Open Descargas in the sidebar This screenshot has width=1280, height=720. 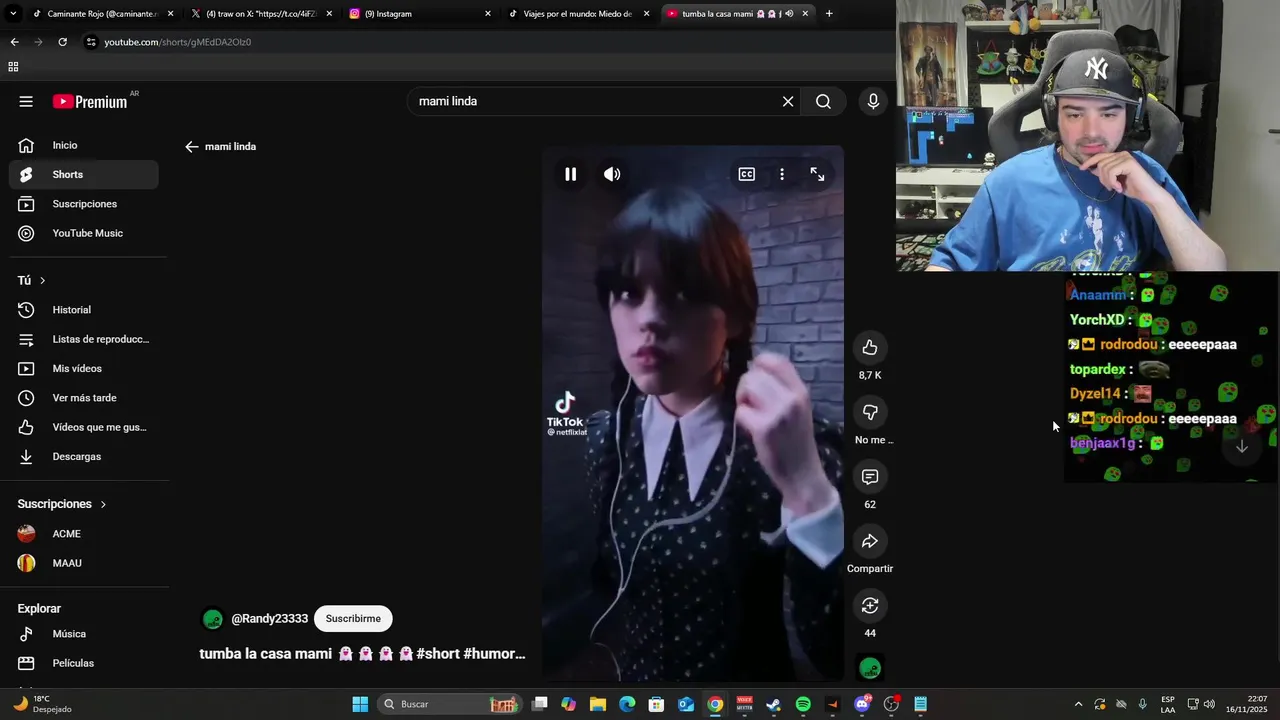coord(84,456)
